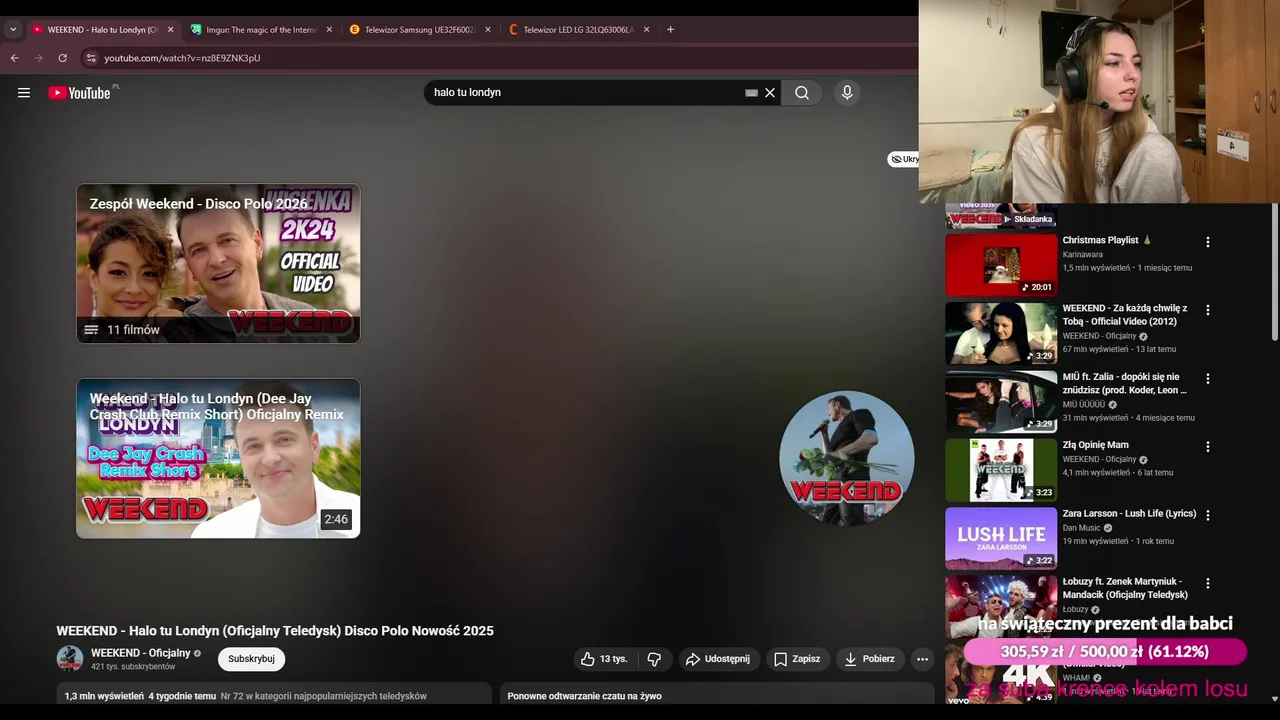Click inside the 'halo tu londyn' search field
The height and width of the screenshot is (720, 1280).
pos(585,93)
